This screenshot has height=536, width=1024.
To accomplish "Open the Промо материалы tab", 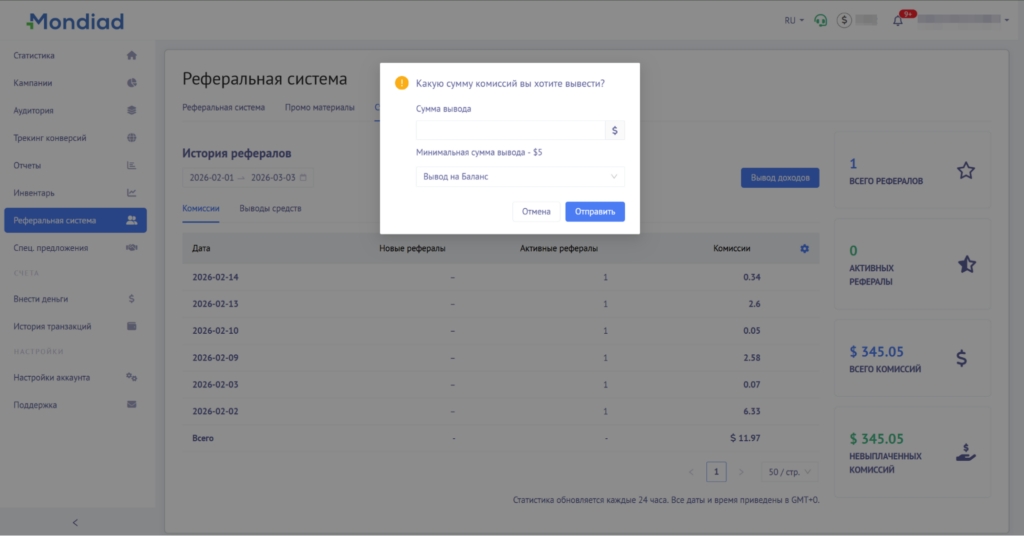I will click(319, 107).
